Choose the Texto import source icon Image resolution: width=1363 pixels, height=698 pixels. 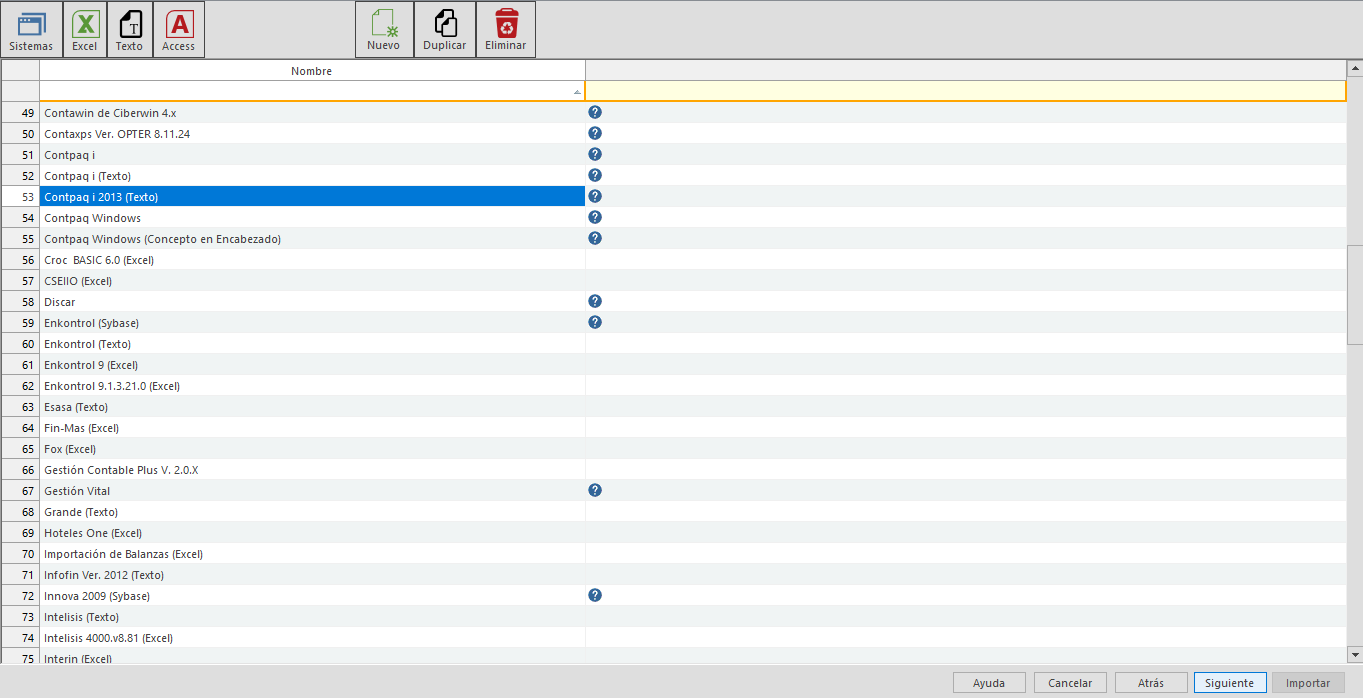pos(129,29)
